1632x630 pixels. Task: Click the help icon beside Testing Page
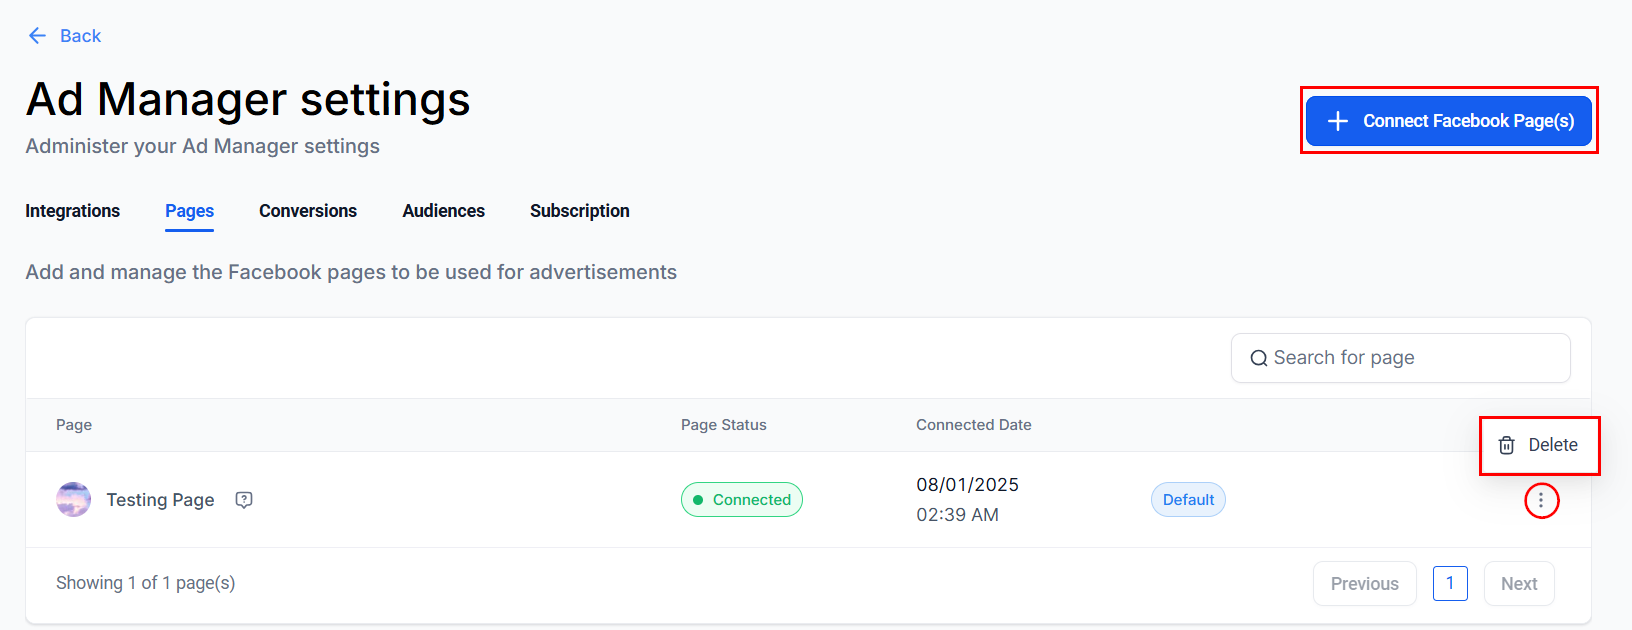[244, 500]
